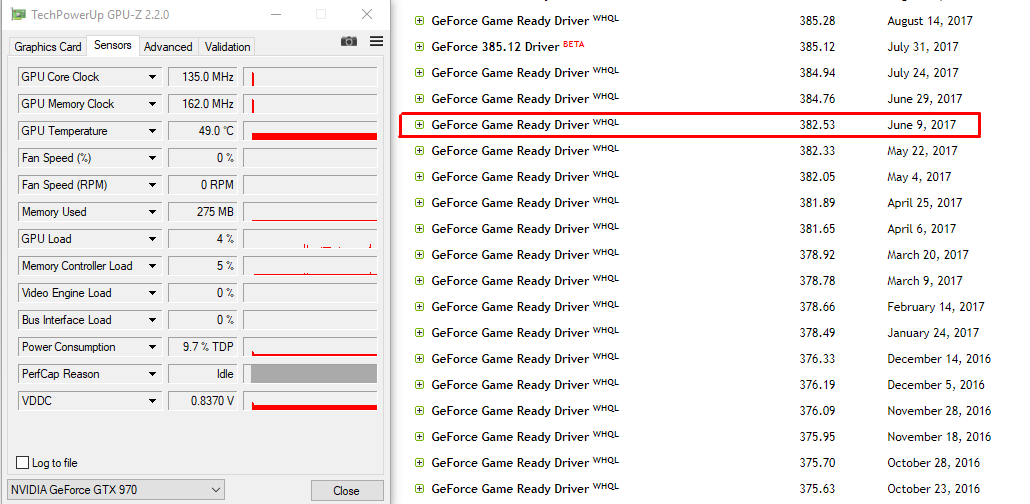Expand the 384.94 driver plus icon
This screenshot has width=1030, height=504.
[x=419, y=72]
